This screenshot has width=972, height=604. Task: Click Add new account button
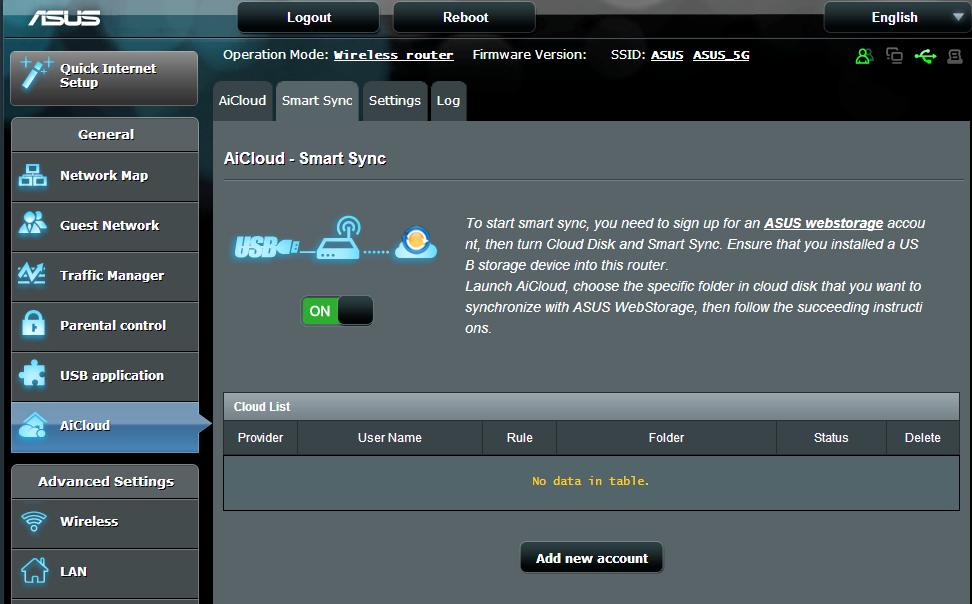coord(592,558)
